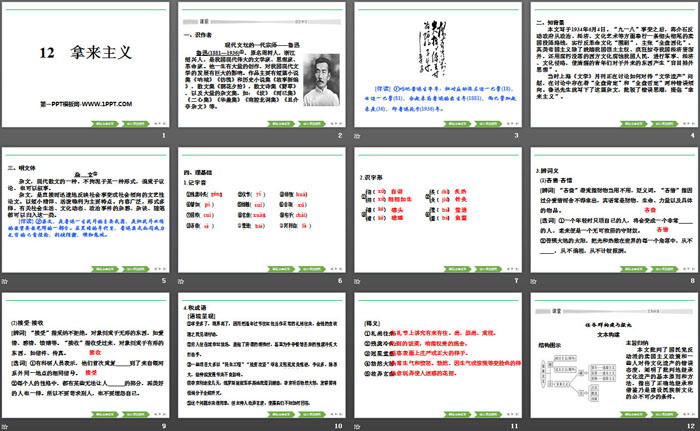Viewport: 700px width, 431px height.
Task: Select slide 7 thumbnail with red character answers
Action: (x=438, y=210)
